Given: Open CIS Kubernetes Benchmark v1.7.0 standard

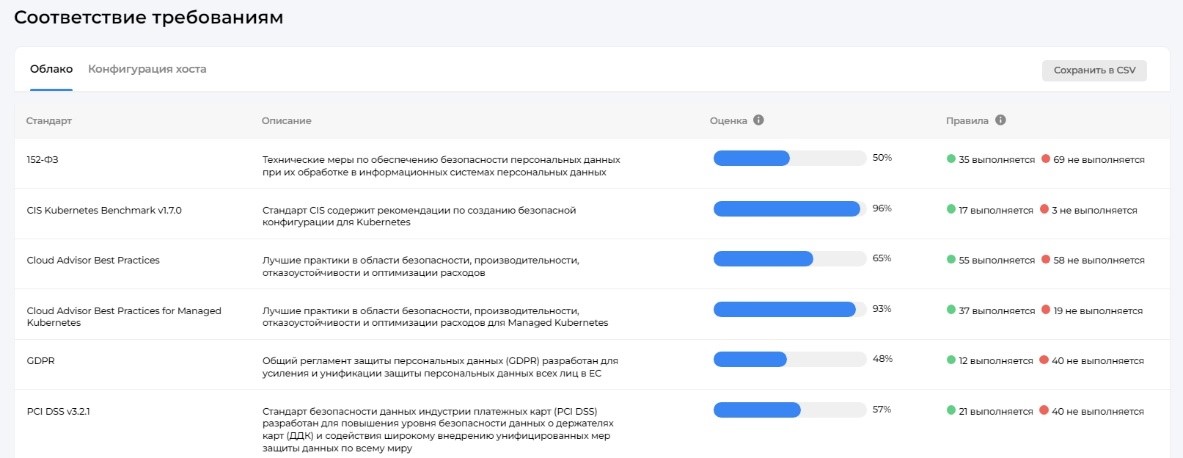Looking at the screenshot, I should 104,210.
